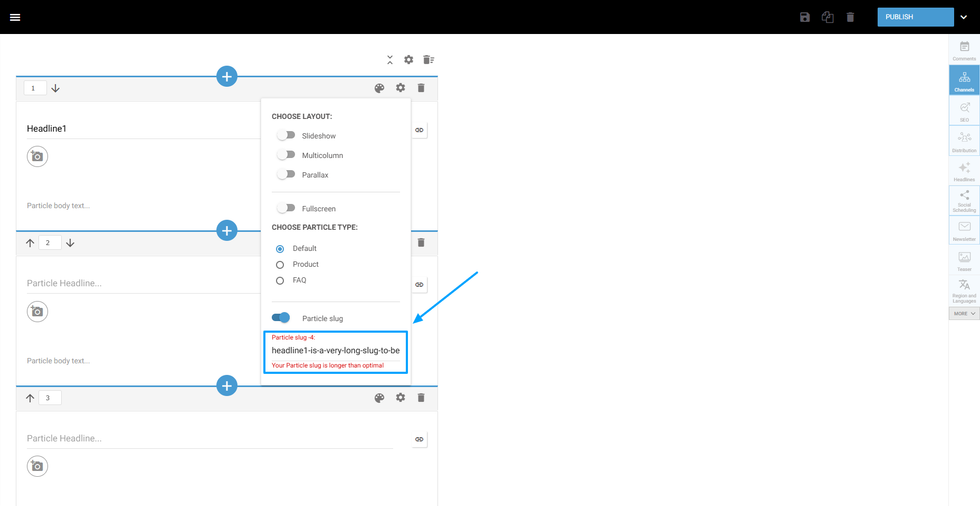
Task: Enable the Slideshow layout toggle
Action: coord(286,135)
